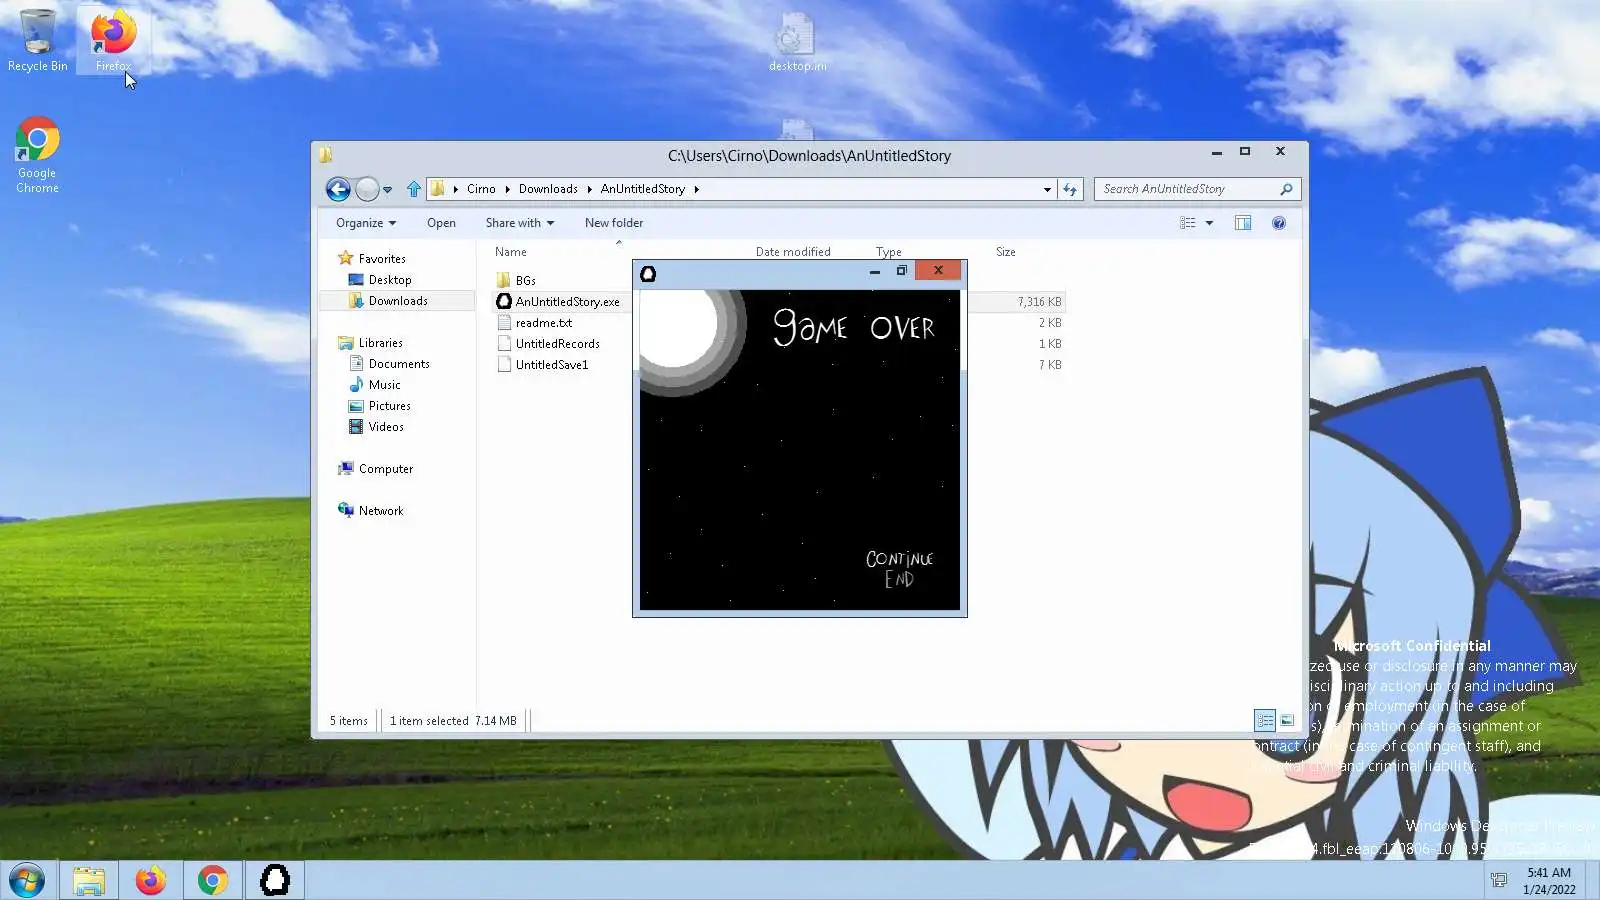Click the Open toolbar button
Image resolution: width=1600 pixels, height=900 pixels.
[441, 223]
